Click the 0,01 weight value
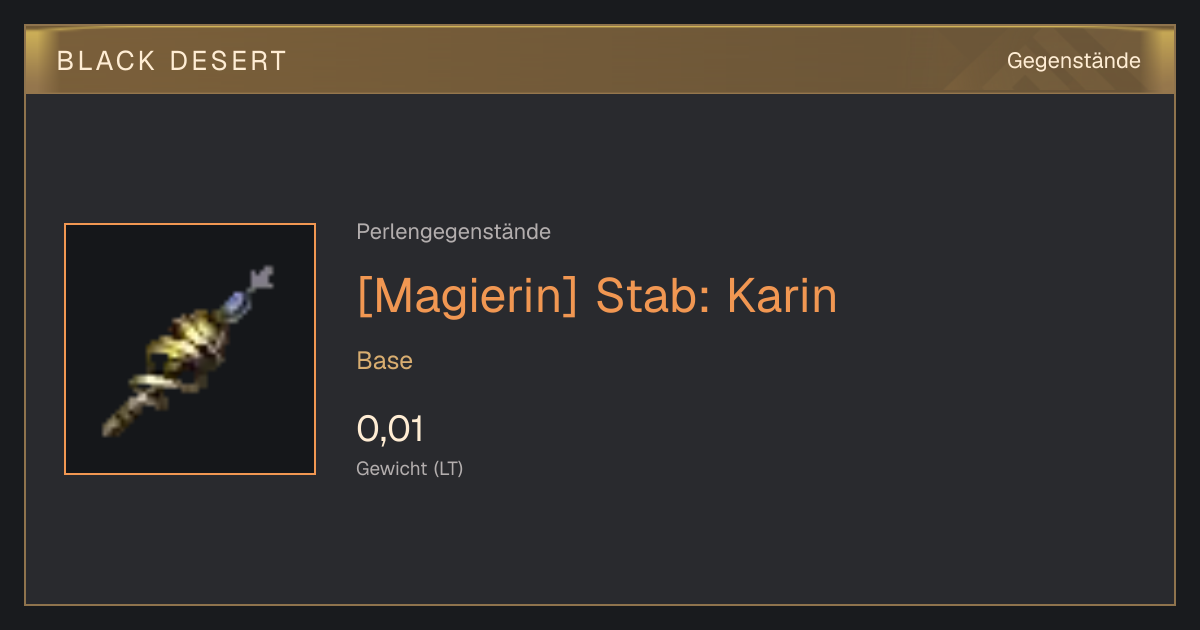Screen dimensions: 1200x630 click(390, 429)
